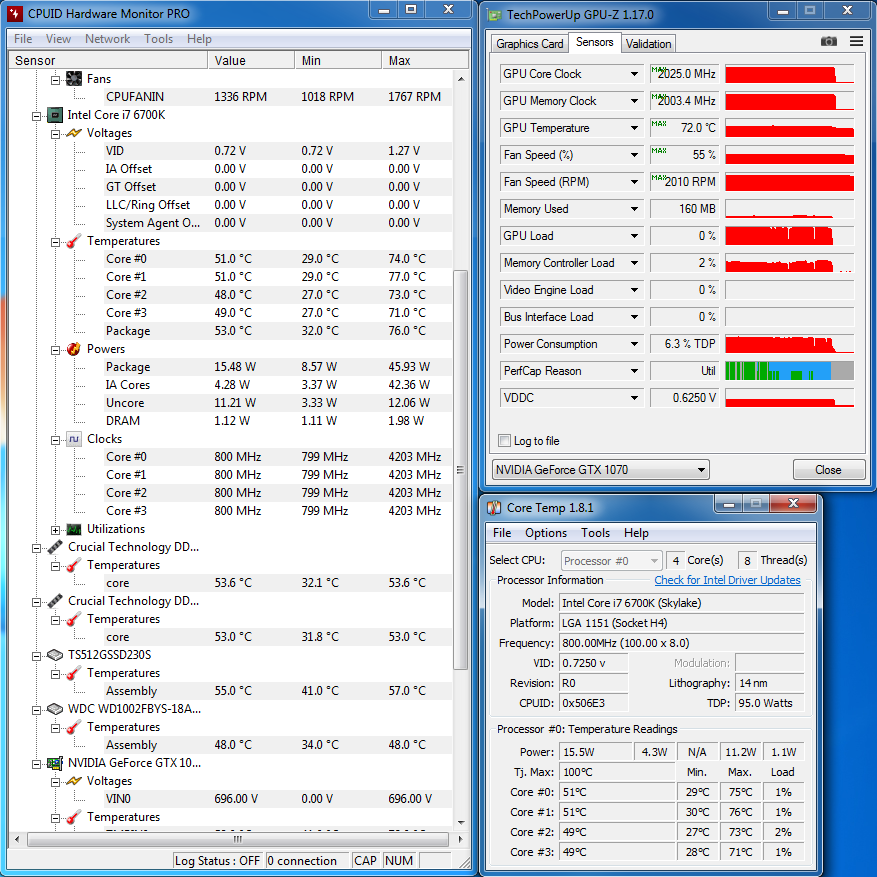Image resolution: width=877 pixels, height=877 pixels.
Task: Open the VDDC sensor dropdown
Action: [634, 398]
